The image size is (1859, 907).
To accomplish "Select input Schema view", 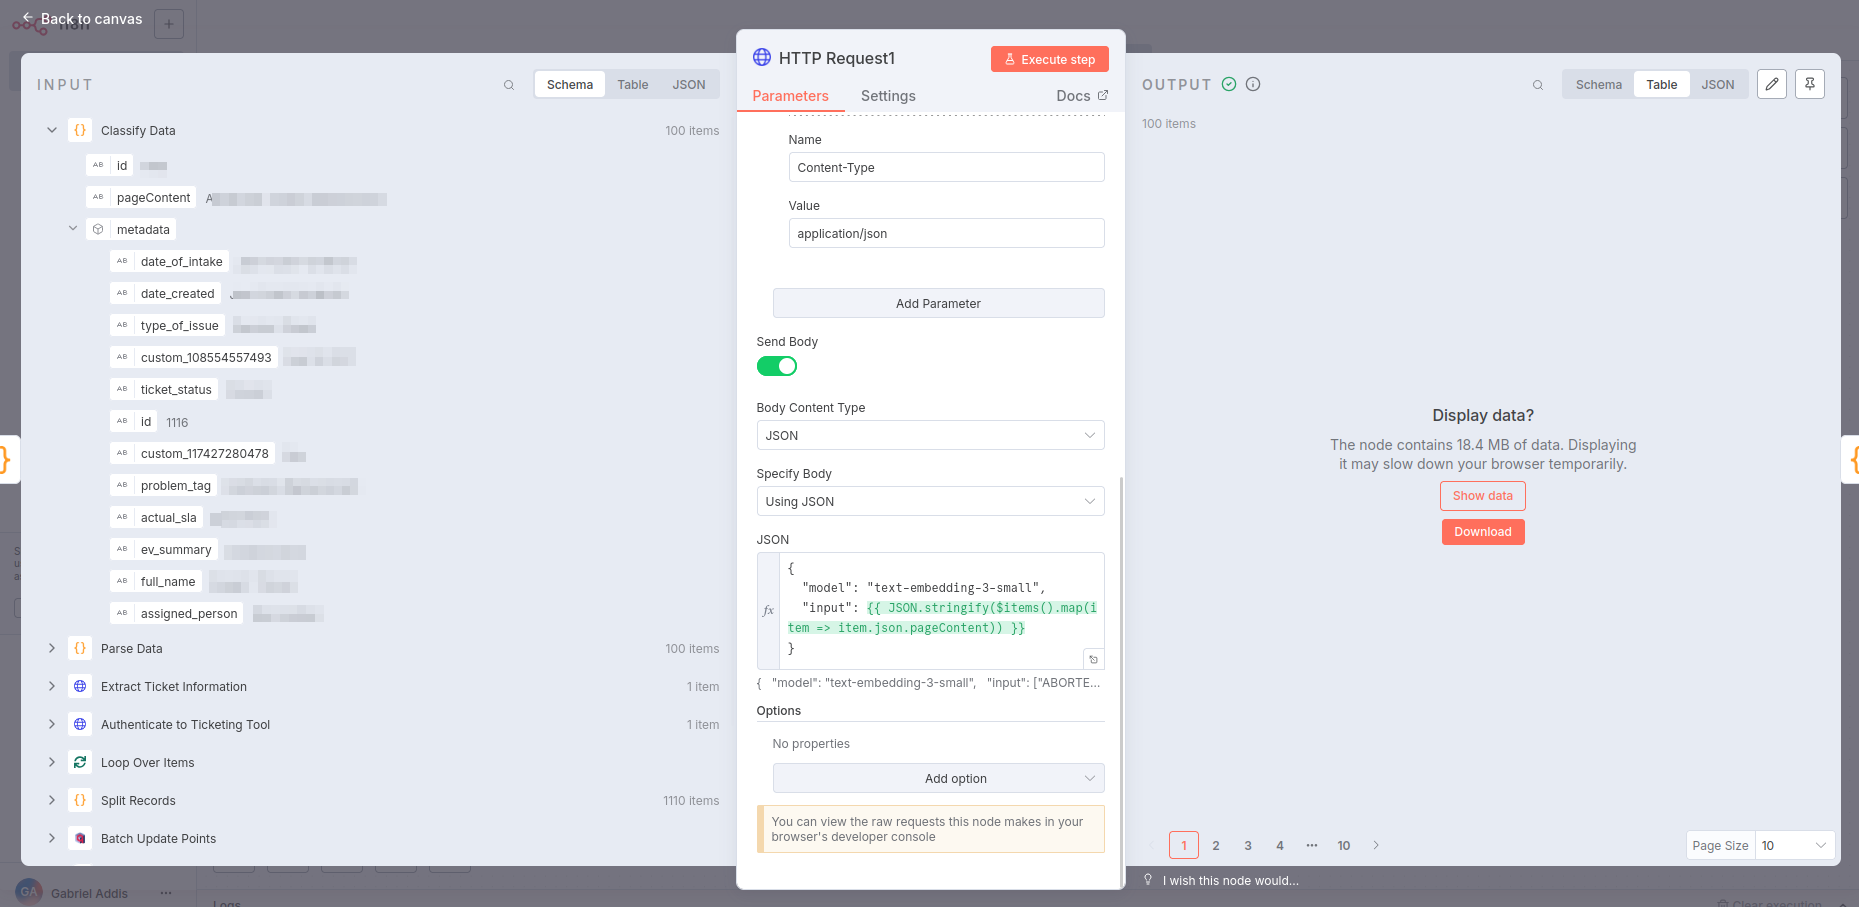I will coord(570,85).
